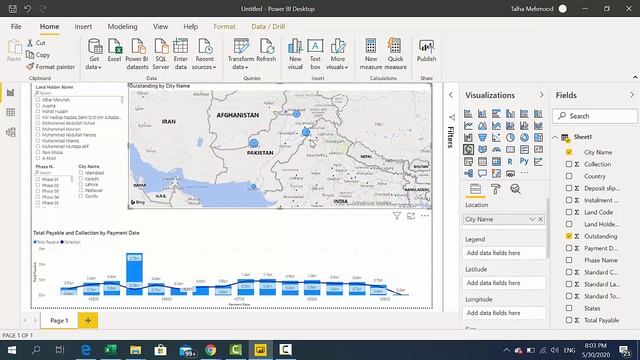Pick the Waterfall chart visual

click(468, 138)
